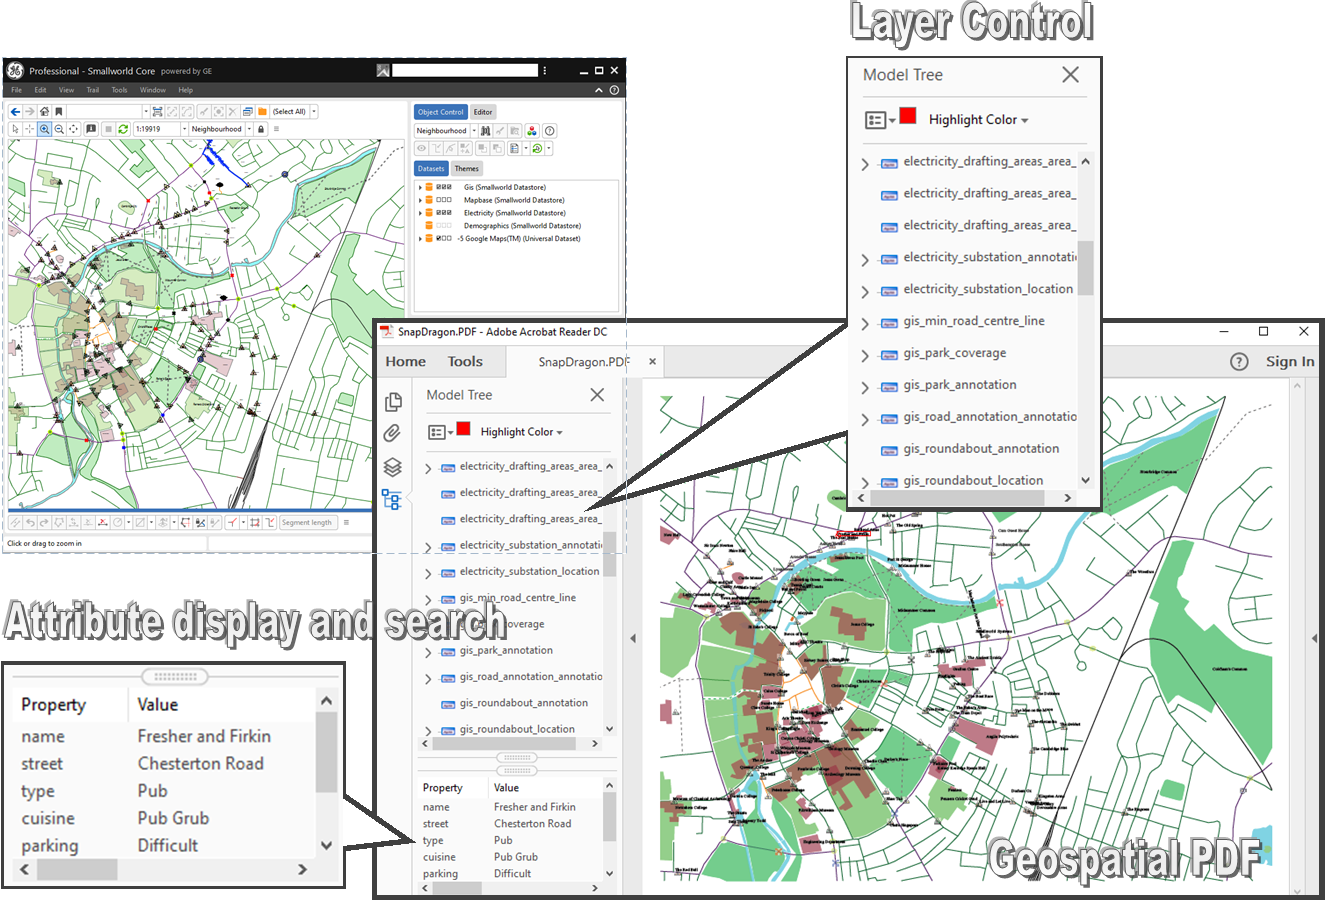Select the Datasets tab in Smallworld
Image resolution: width=1326 pixels, height=909 pixels.
pos(431,169)
